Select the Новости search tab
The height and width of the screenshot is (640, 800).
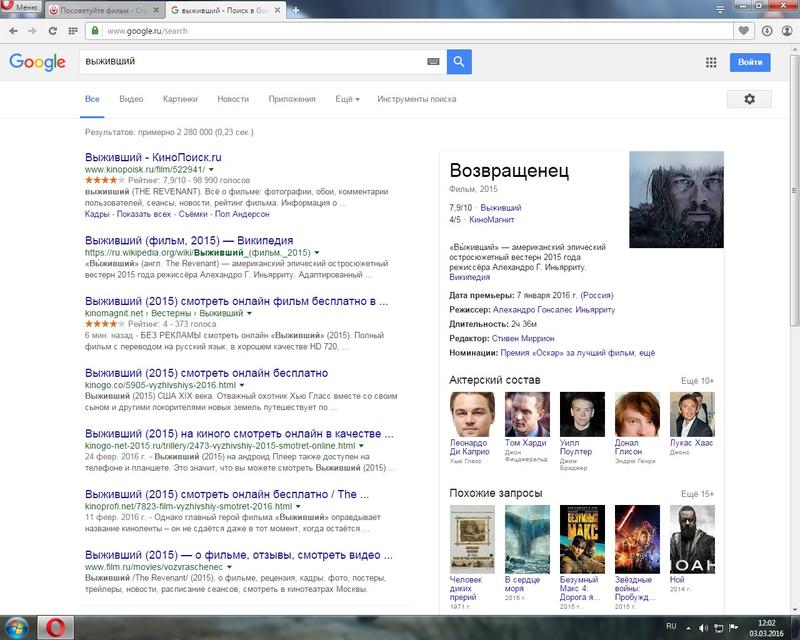[233, 99]
